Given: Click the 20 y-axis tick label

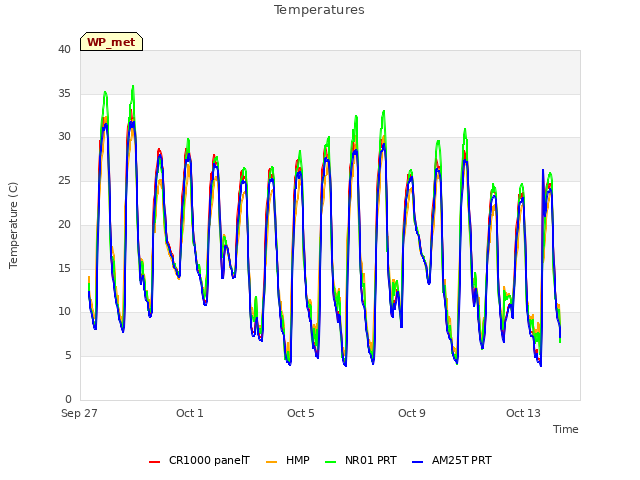Looking at the screenshot, I should click(x=64, y=224).
